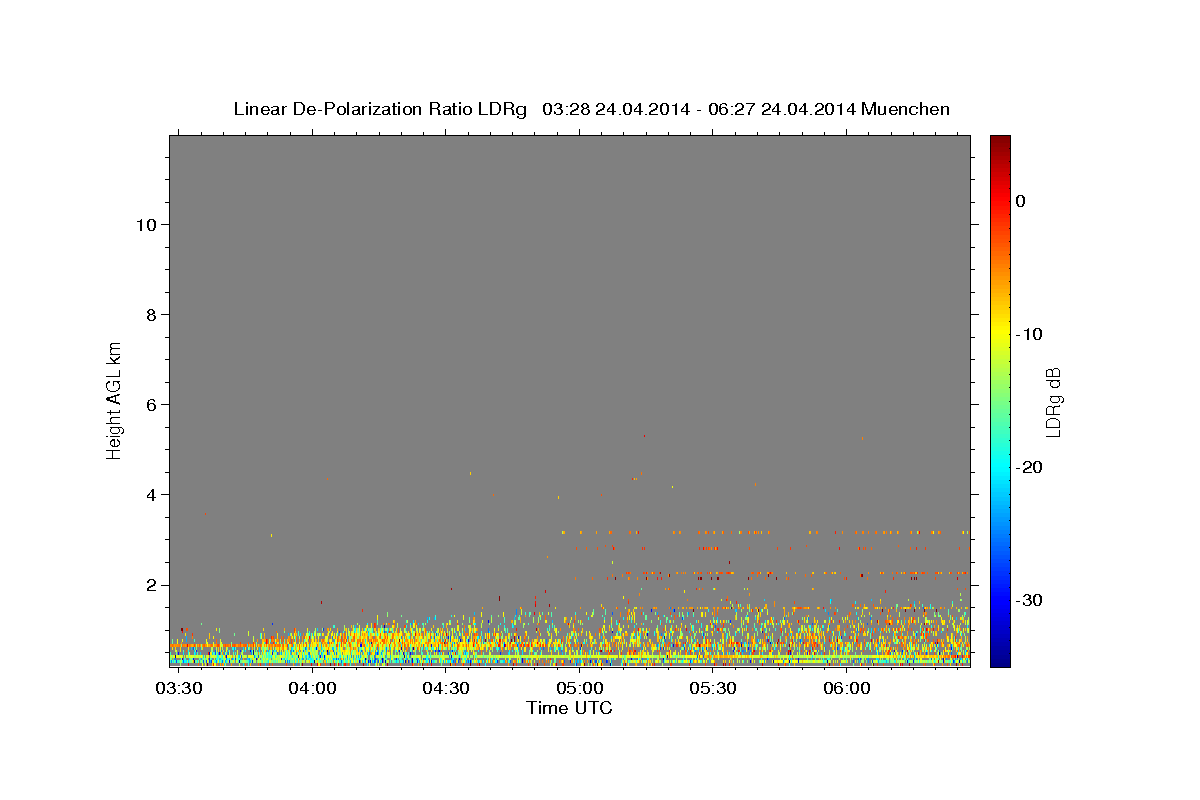The height and width of the screenshot is (800, 1200).
Task: Click the 05:30 time tick label
Action: [712, 688]
